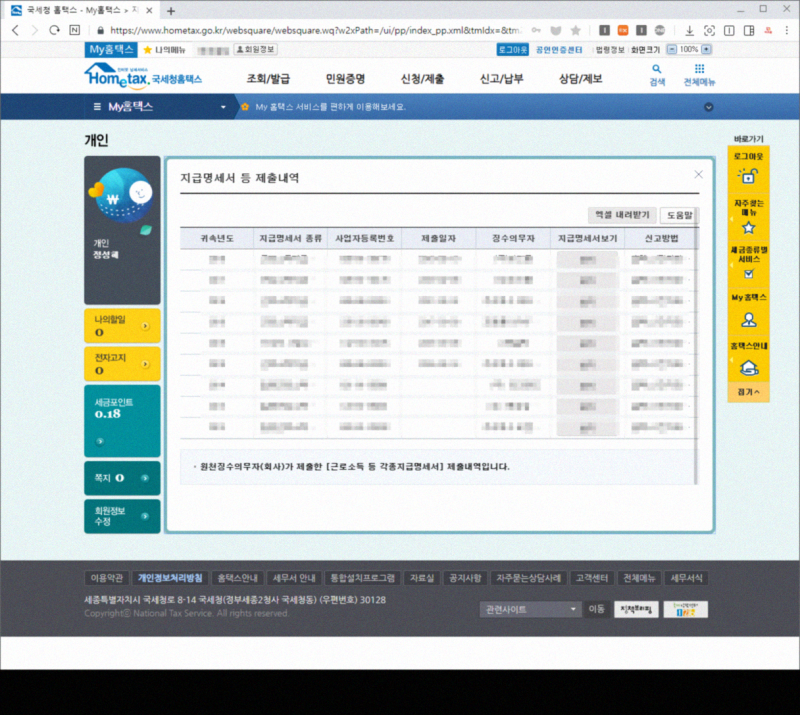Open the 신청/제출 menu

pos(422,79)
